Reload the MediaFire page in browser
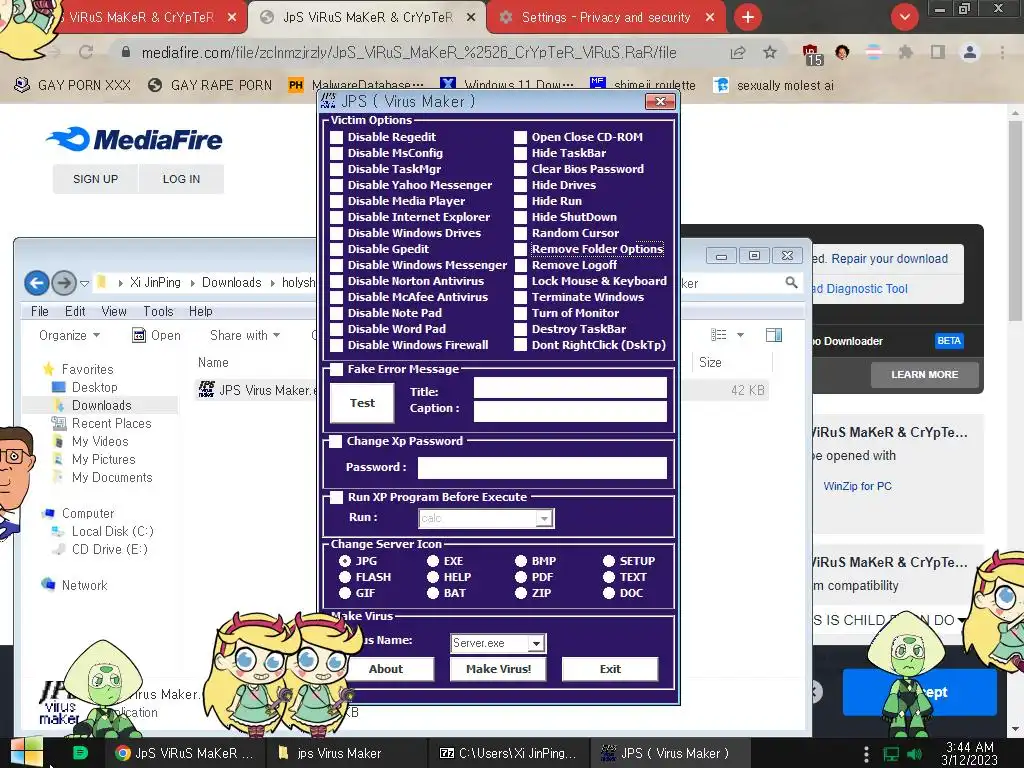The image size is (1024, 768). (x=86, y=52)
